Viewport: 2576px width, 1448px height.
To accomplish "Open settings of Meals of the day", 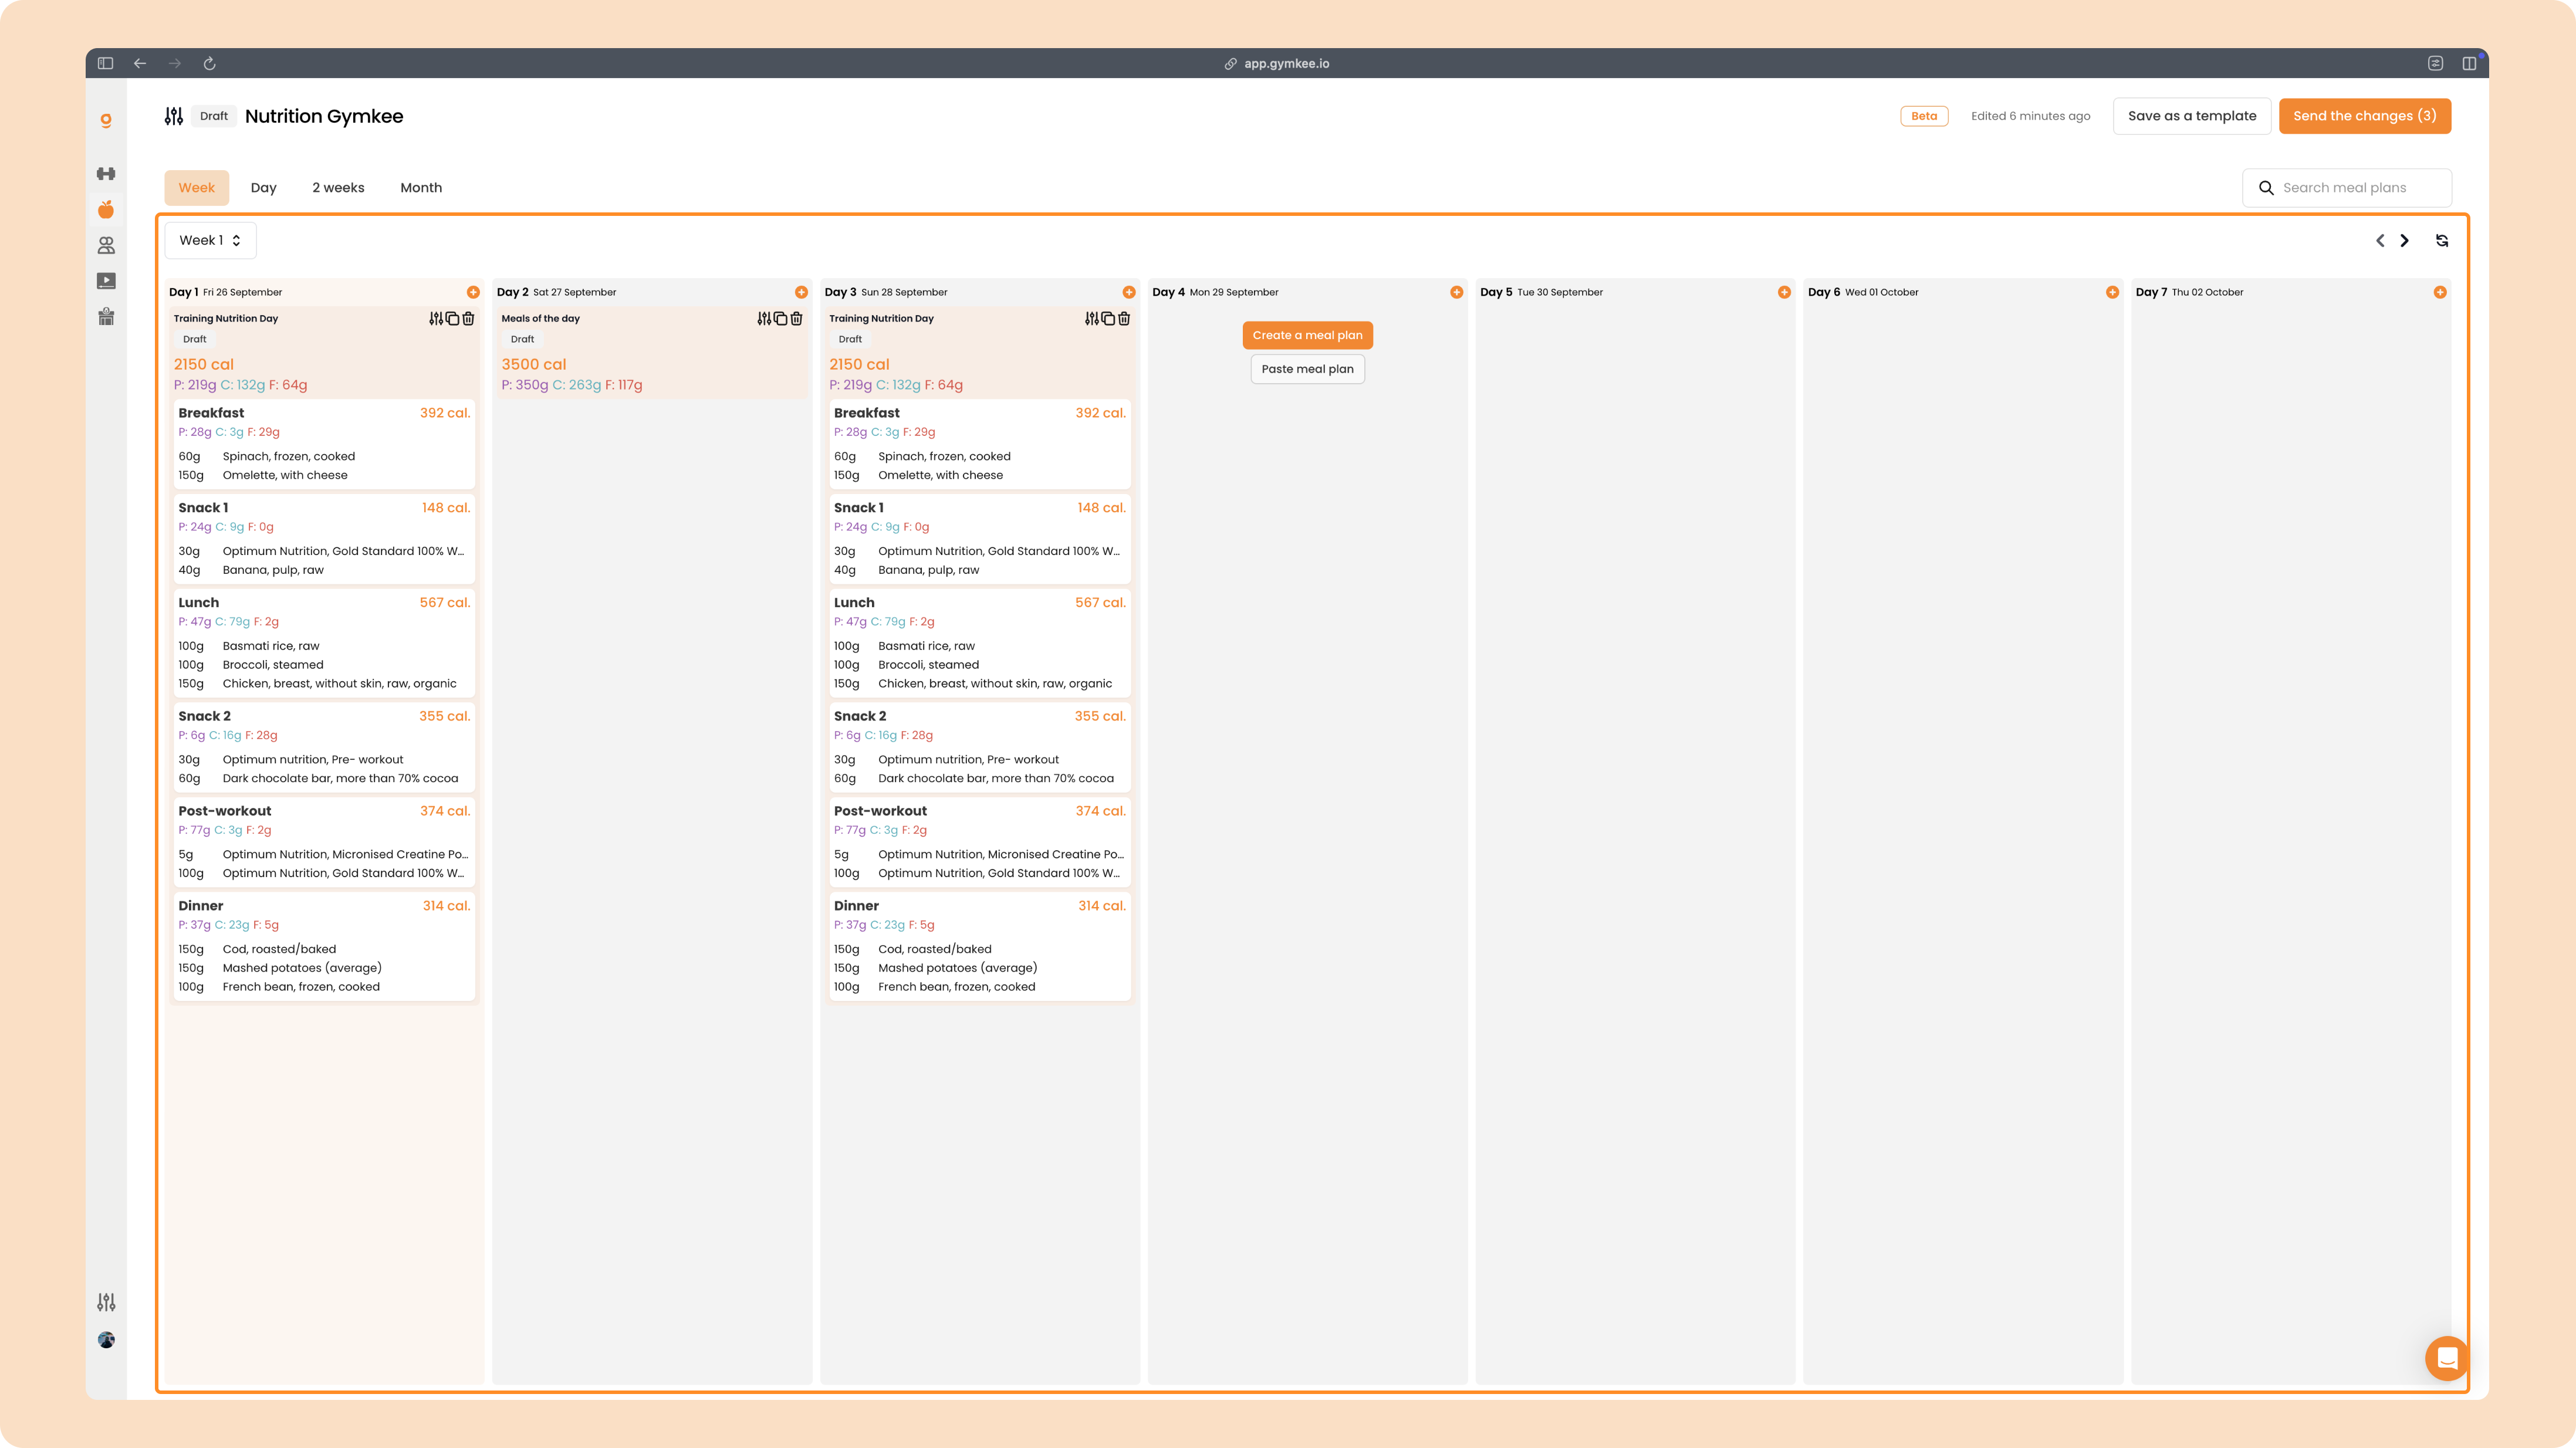I will point(764,318).
